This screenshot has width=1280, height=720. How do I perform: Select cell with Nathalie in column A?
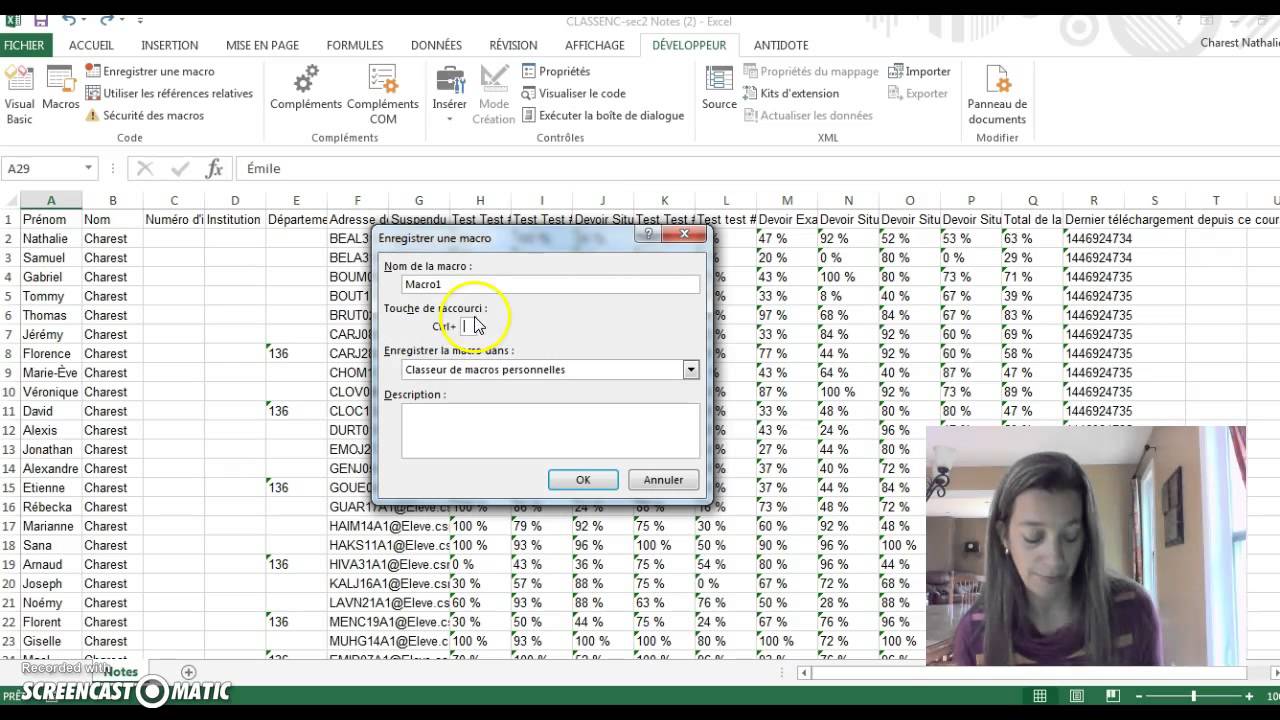(51, 238)
